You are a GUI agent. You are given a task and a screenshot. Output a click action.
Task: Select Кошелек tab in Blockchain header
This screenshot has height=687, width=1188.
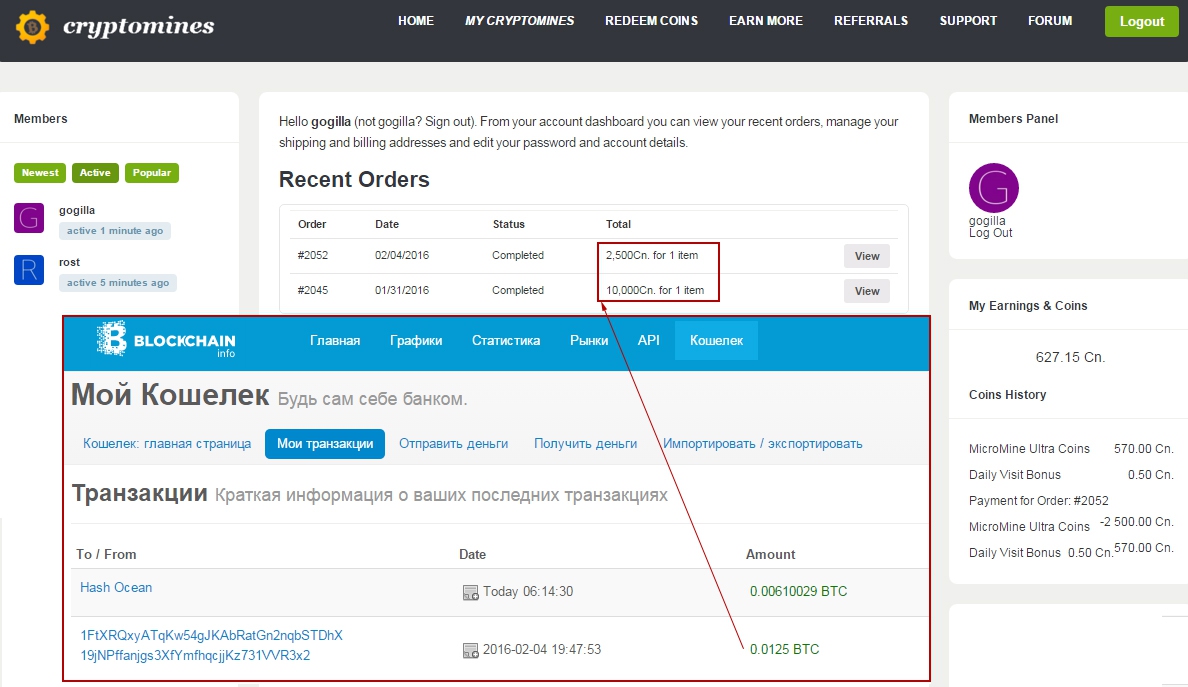coord(716,341)
